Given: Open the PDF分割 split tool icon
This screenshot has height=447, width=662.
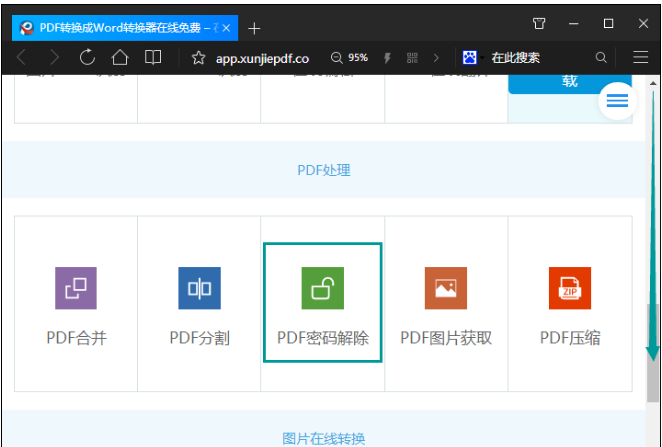Looking at the screenshot, I should [x=199, y=288].
